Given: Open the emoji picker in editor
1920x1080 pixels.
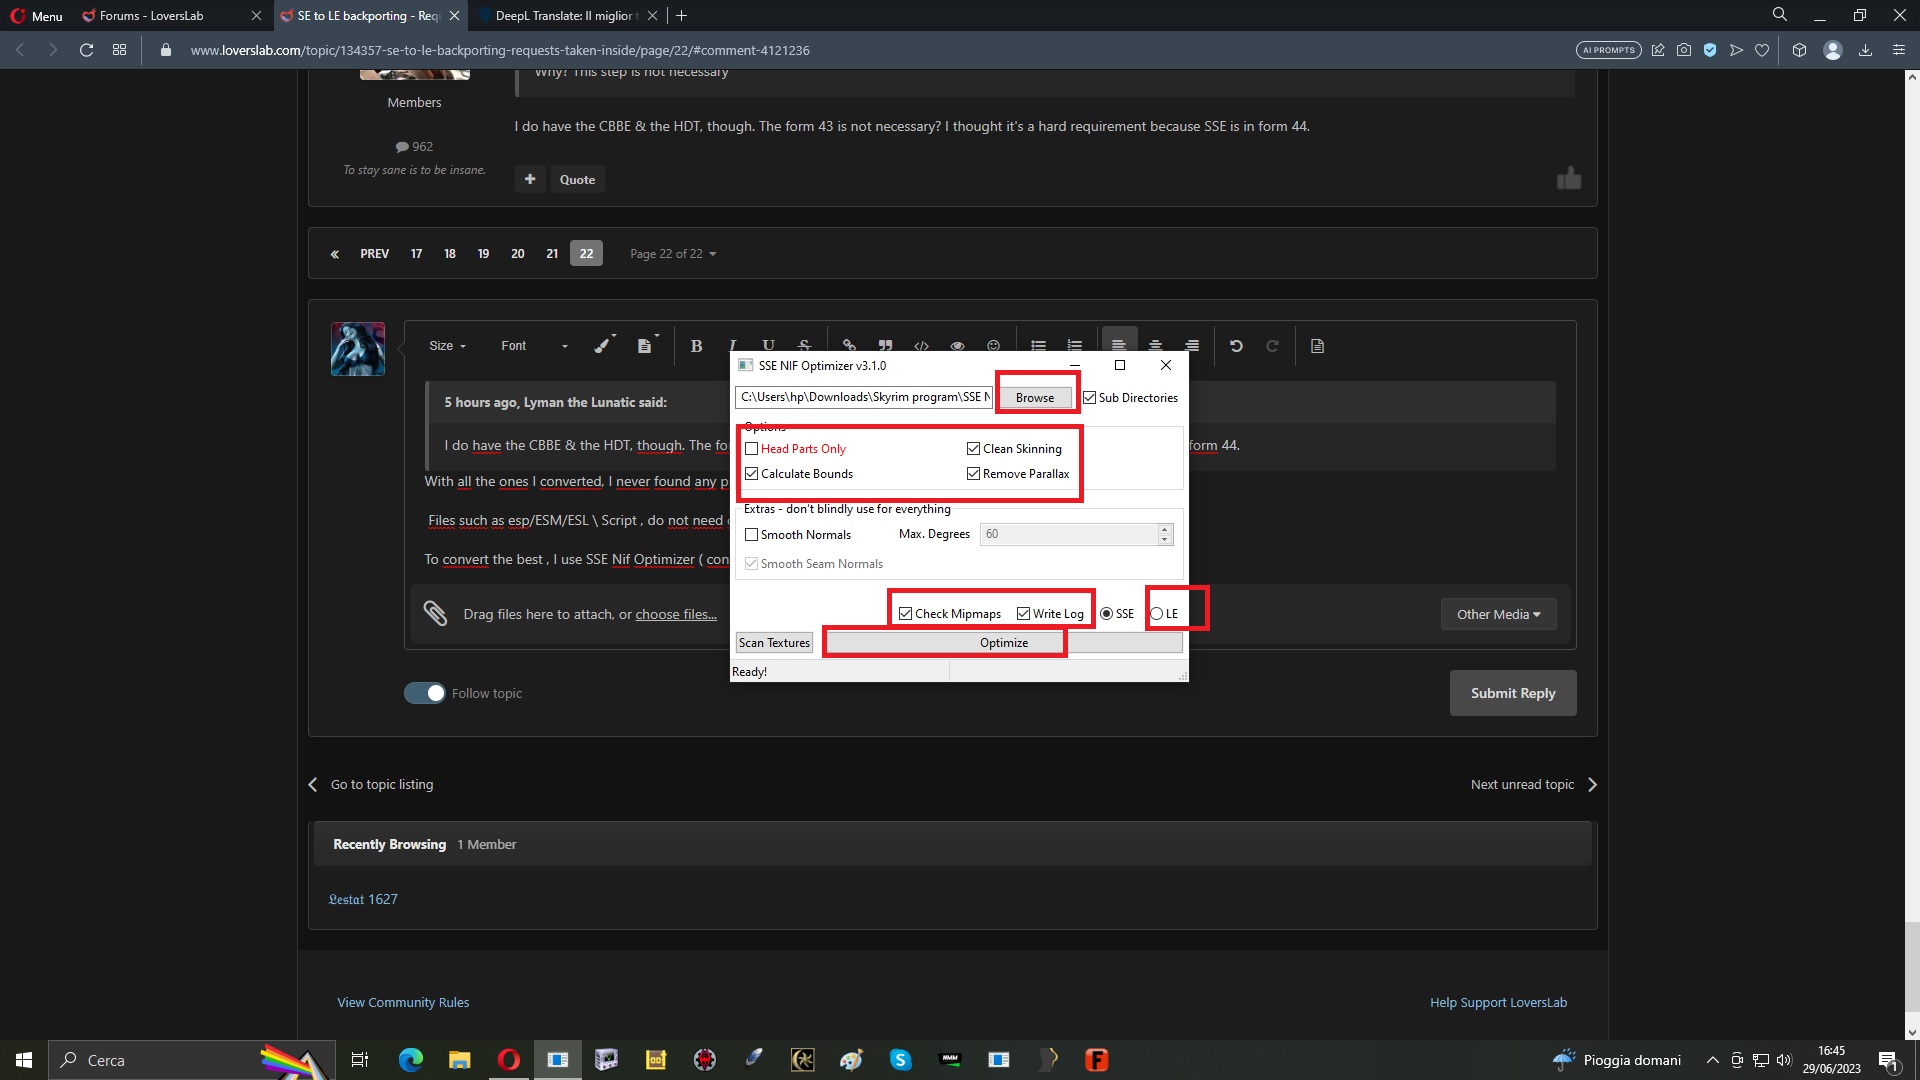Looking at the screenshot, I should [x=993, y=346].
